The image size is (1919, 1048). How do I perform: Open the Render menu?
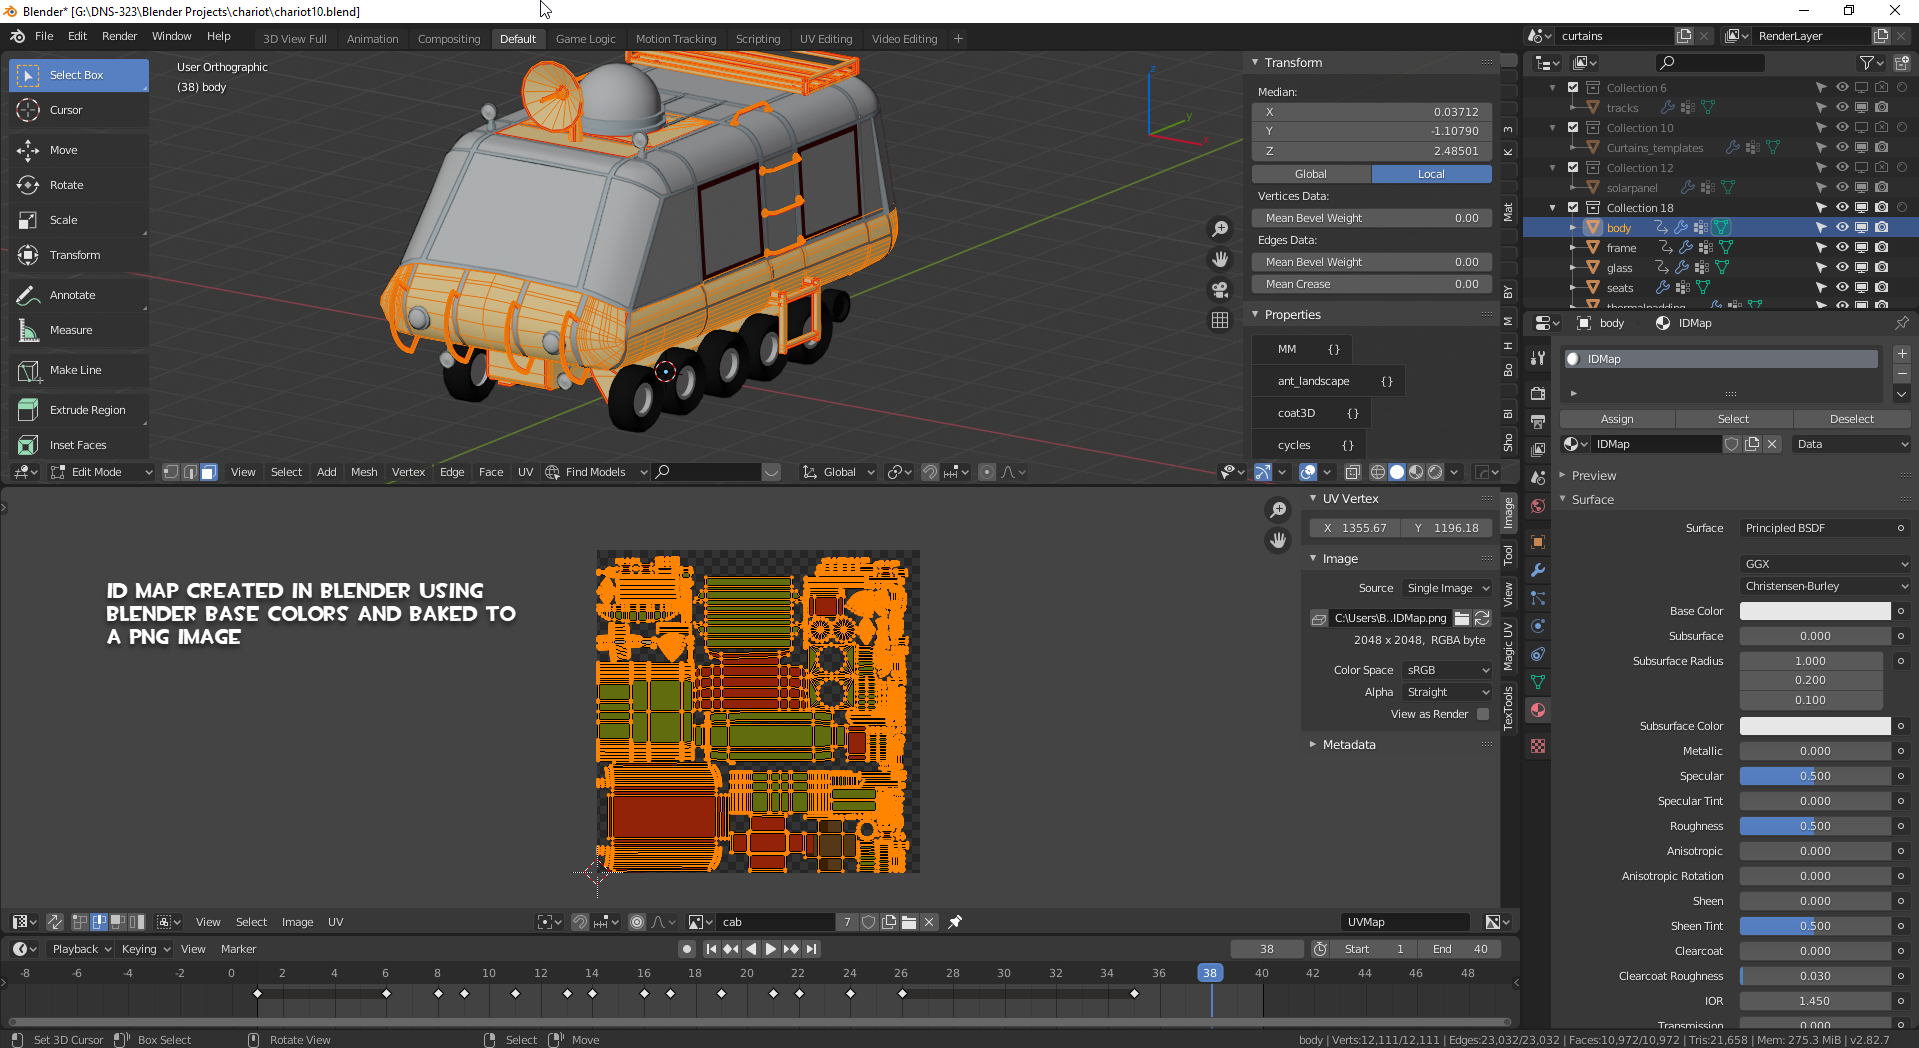(x=119, y=36)
